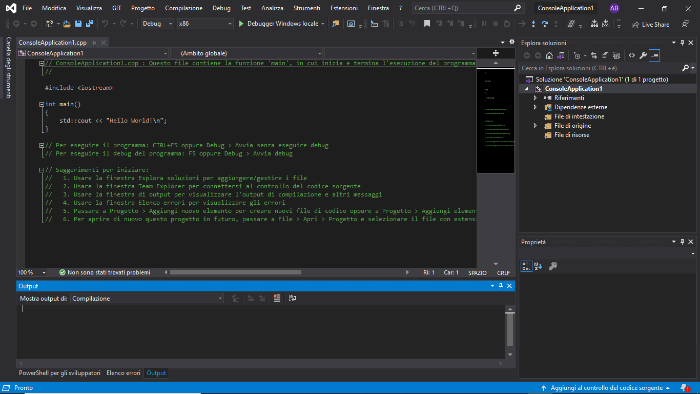Open the Strumenti menu
700x394 pixels.
click(x=307, y=8)
